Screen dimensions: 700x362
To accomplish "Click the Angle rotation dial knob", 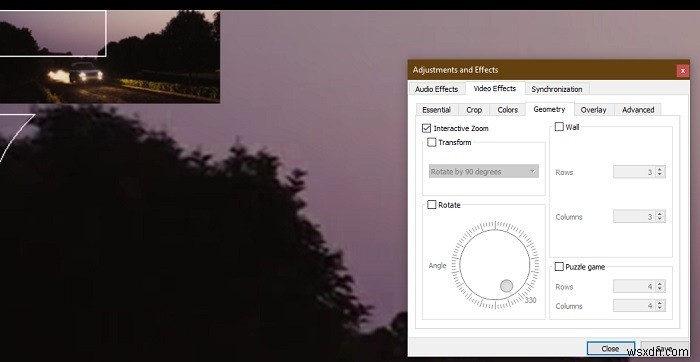I will pyautogui.click(x=506, y=286).
